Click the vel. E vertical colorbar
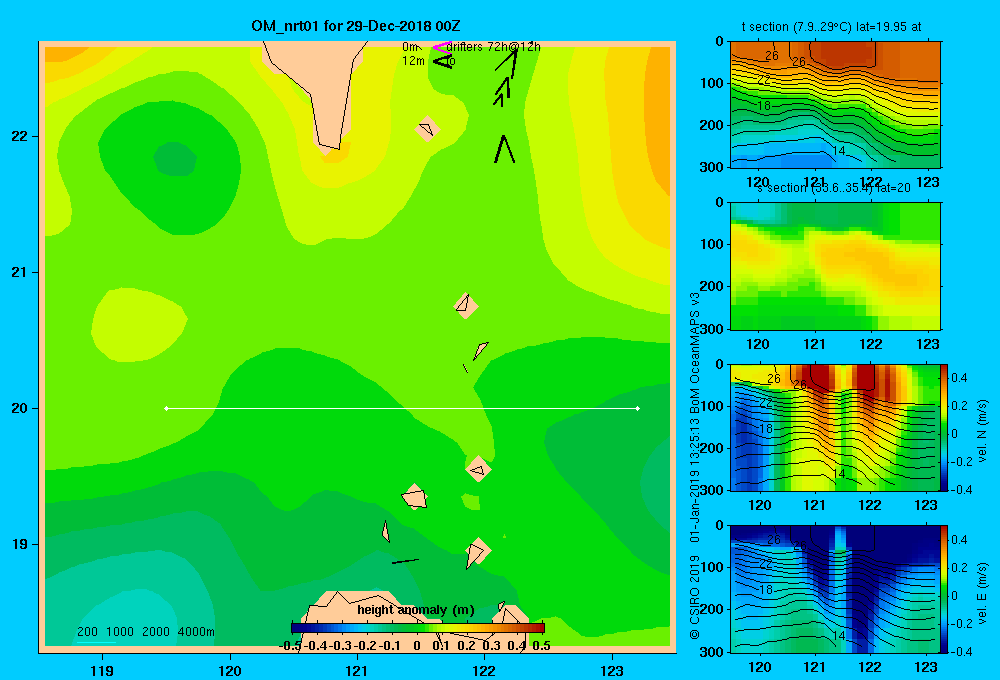 click(x=944, y=588)
